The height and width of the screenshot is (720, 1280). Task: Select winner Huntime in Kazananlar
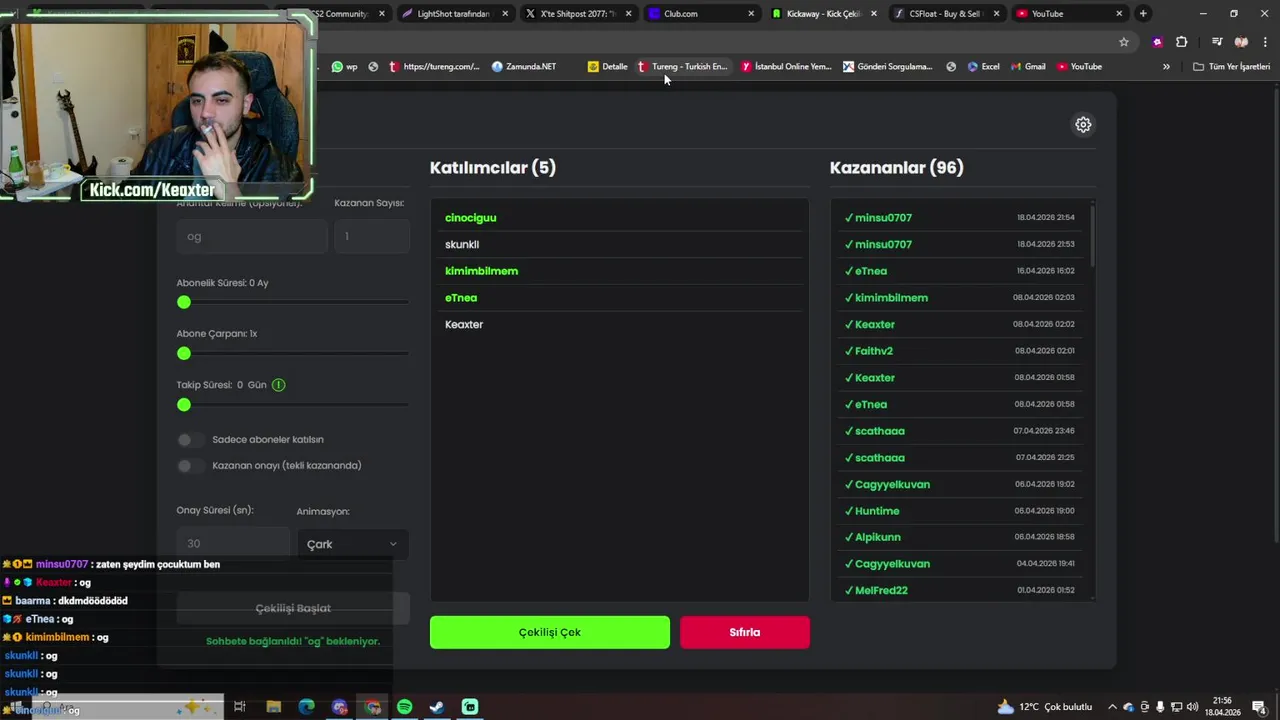(x=877, y=511)
